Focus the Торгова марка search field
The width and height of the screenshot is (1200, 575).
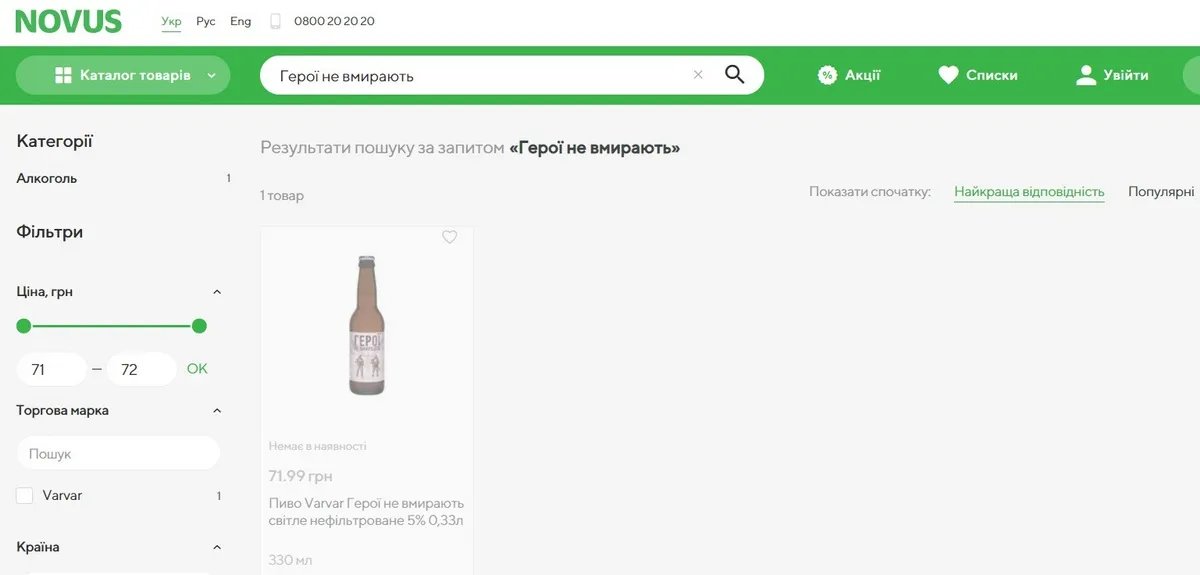tap(118, 454)
